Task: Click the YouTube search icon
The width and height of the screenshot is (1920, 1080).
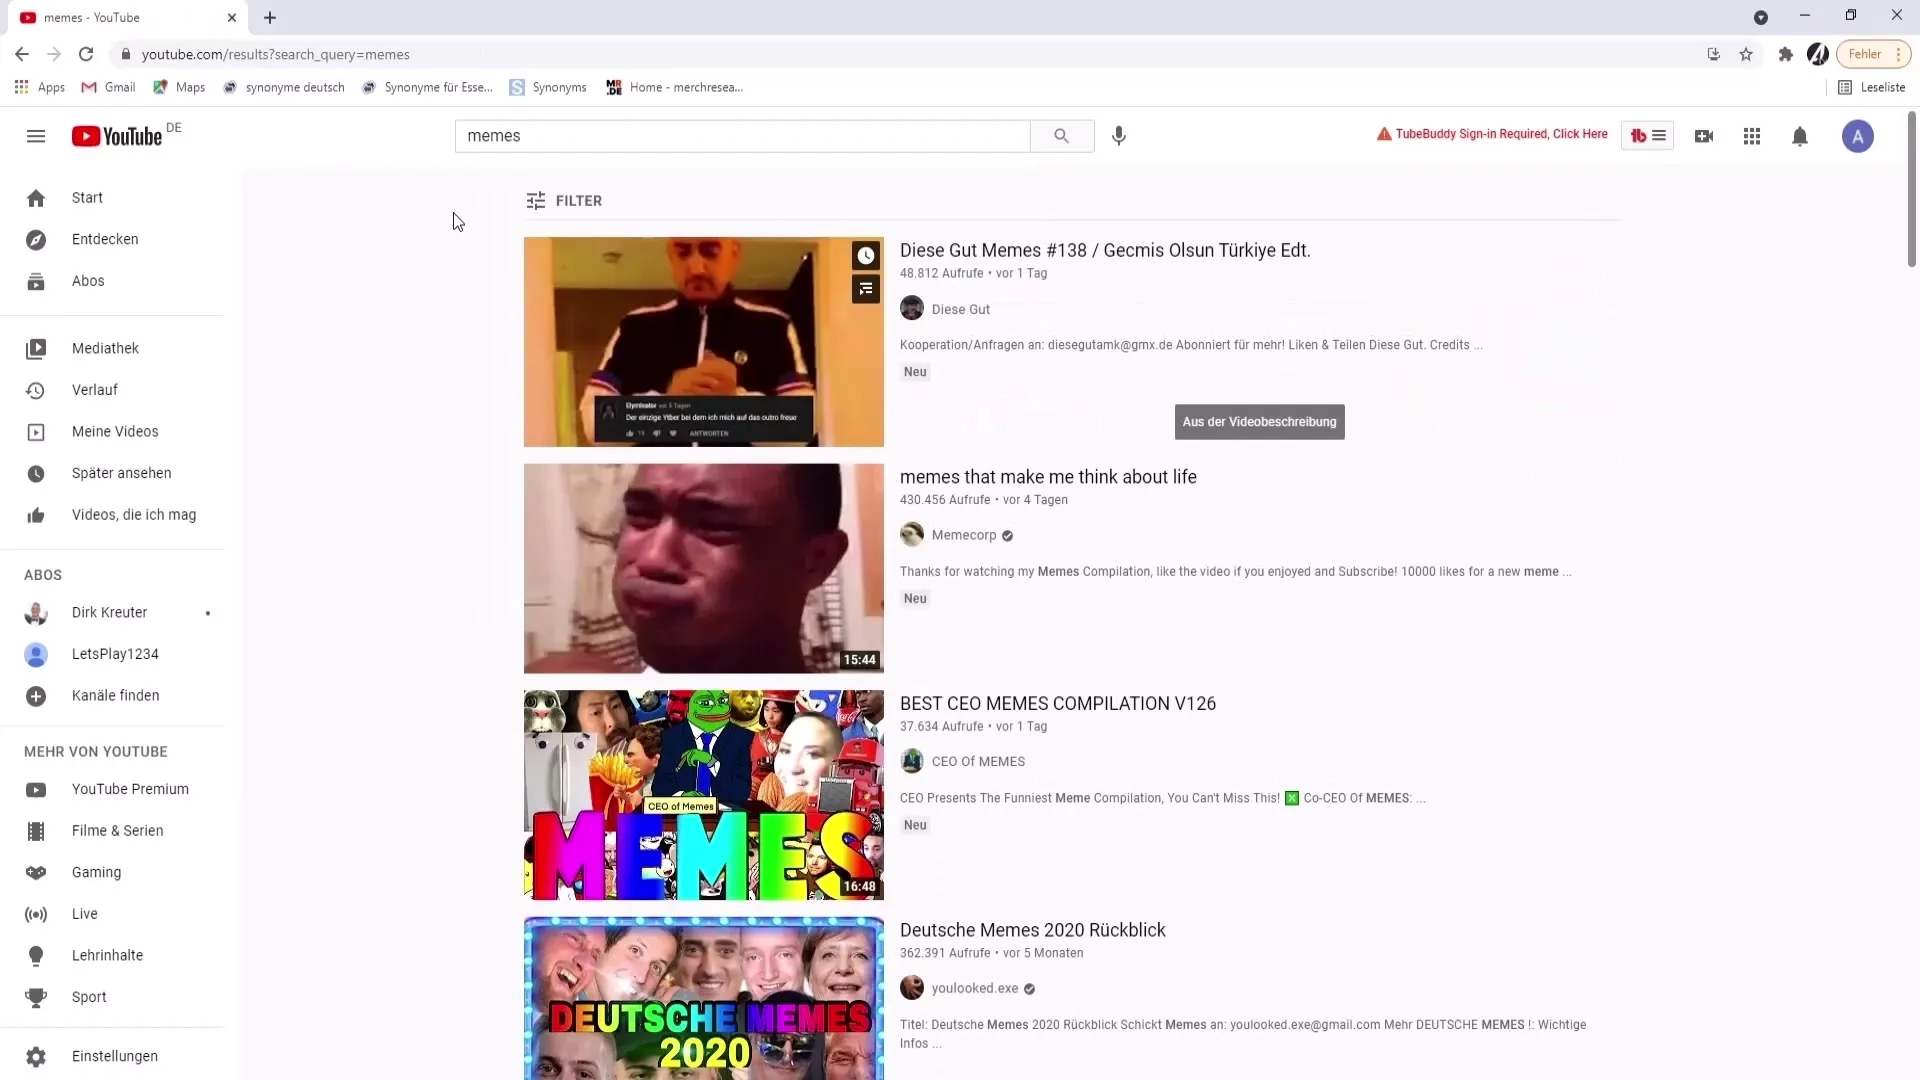Action: (x=1062, y=135)
